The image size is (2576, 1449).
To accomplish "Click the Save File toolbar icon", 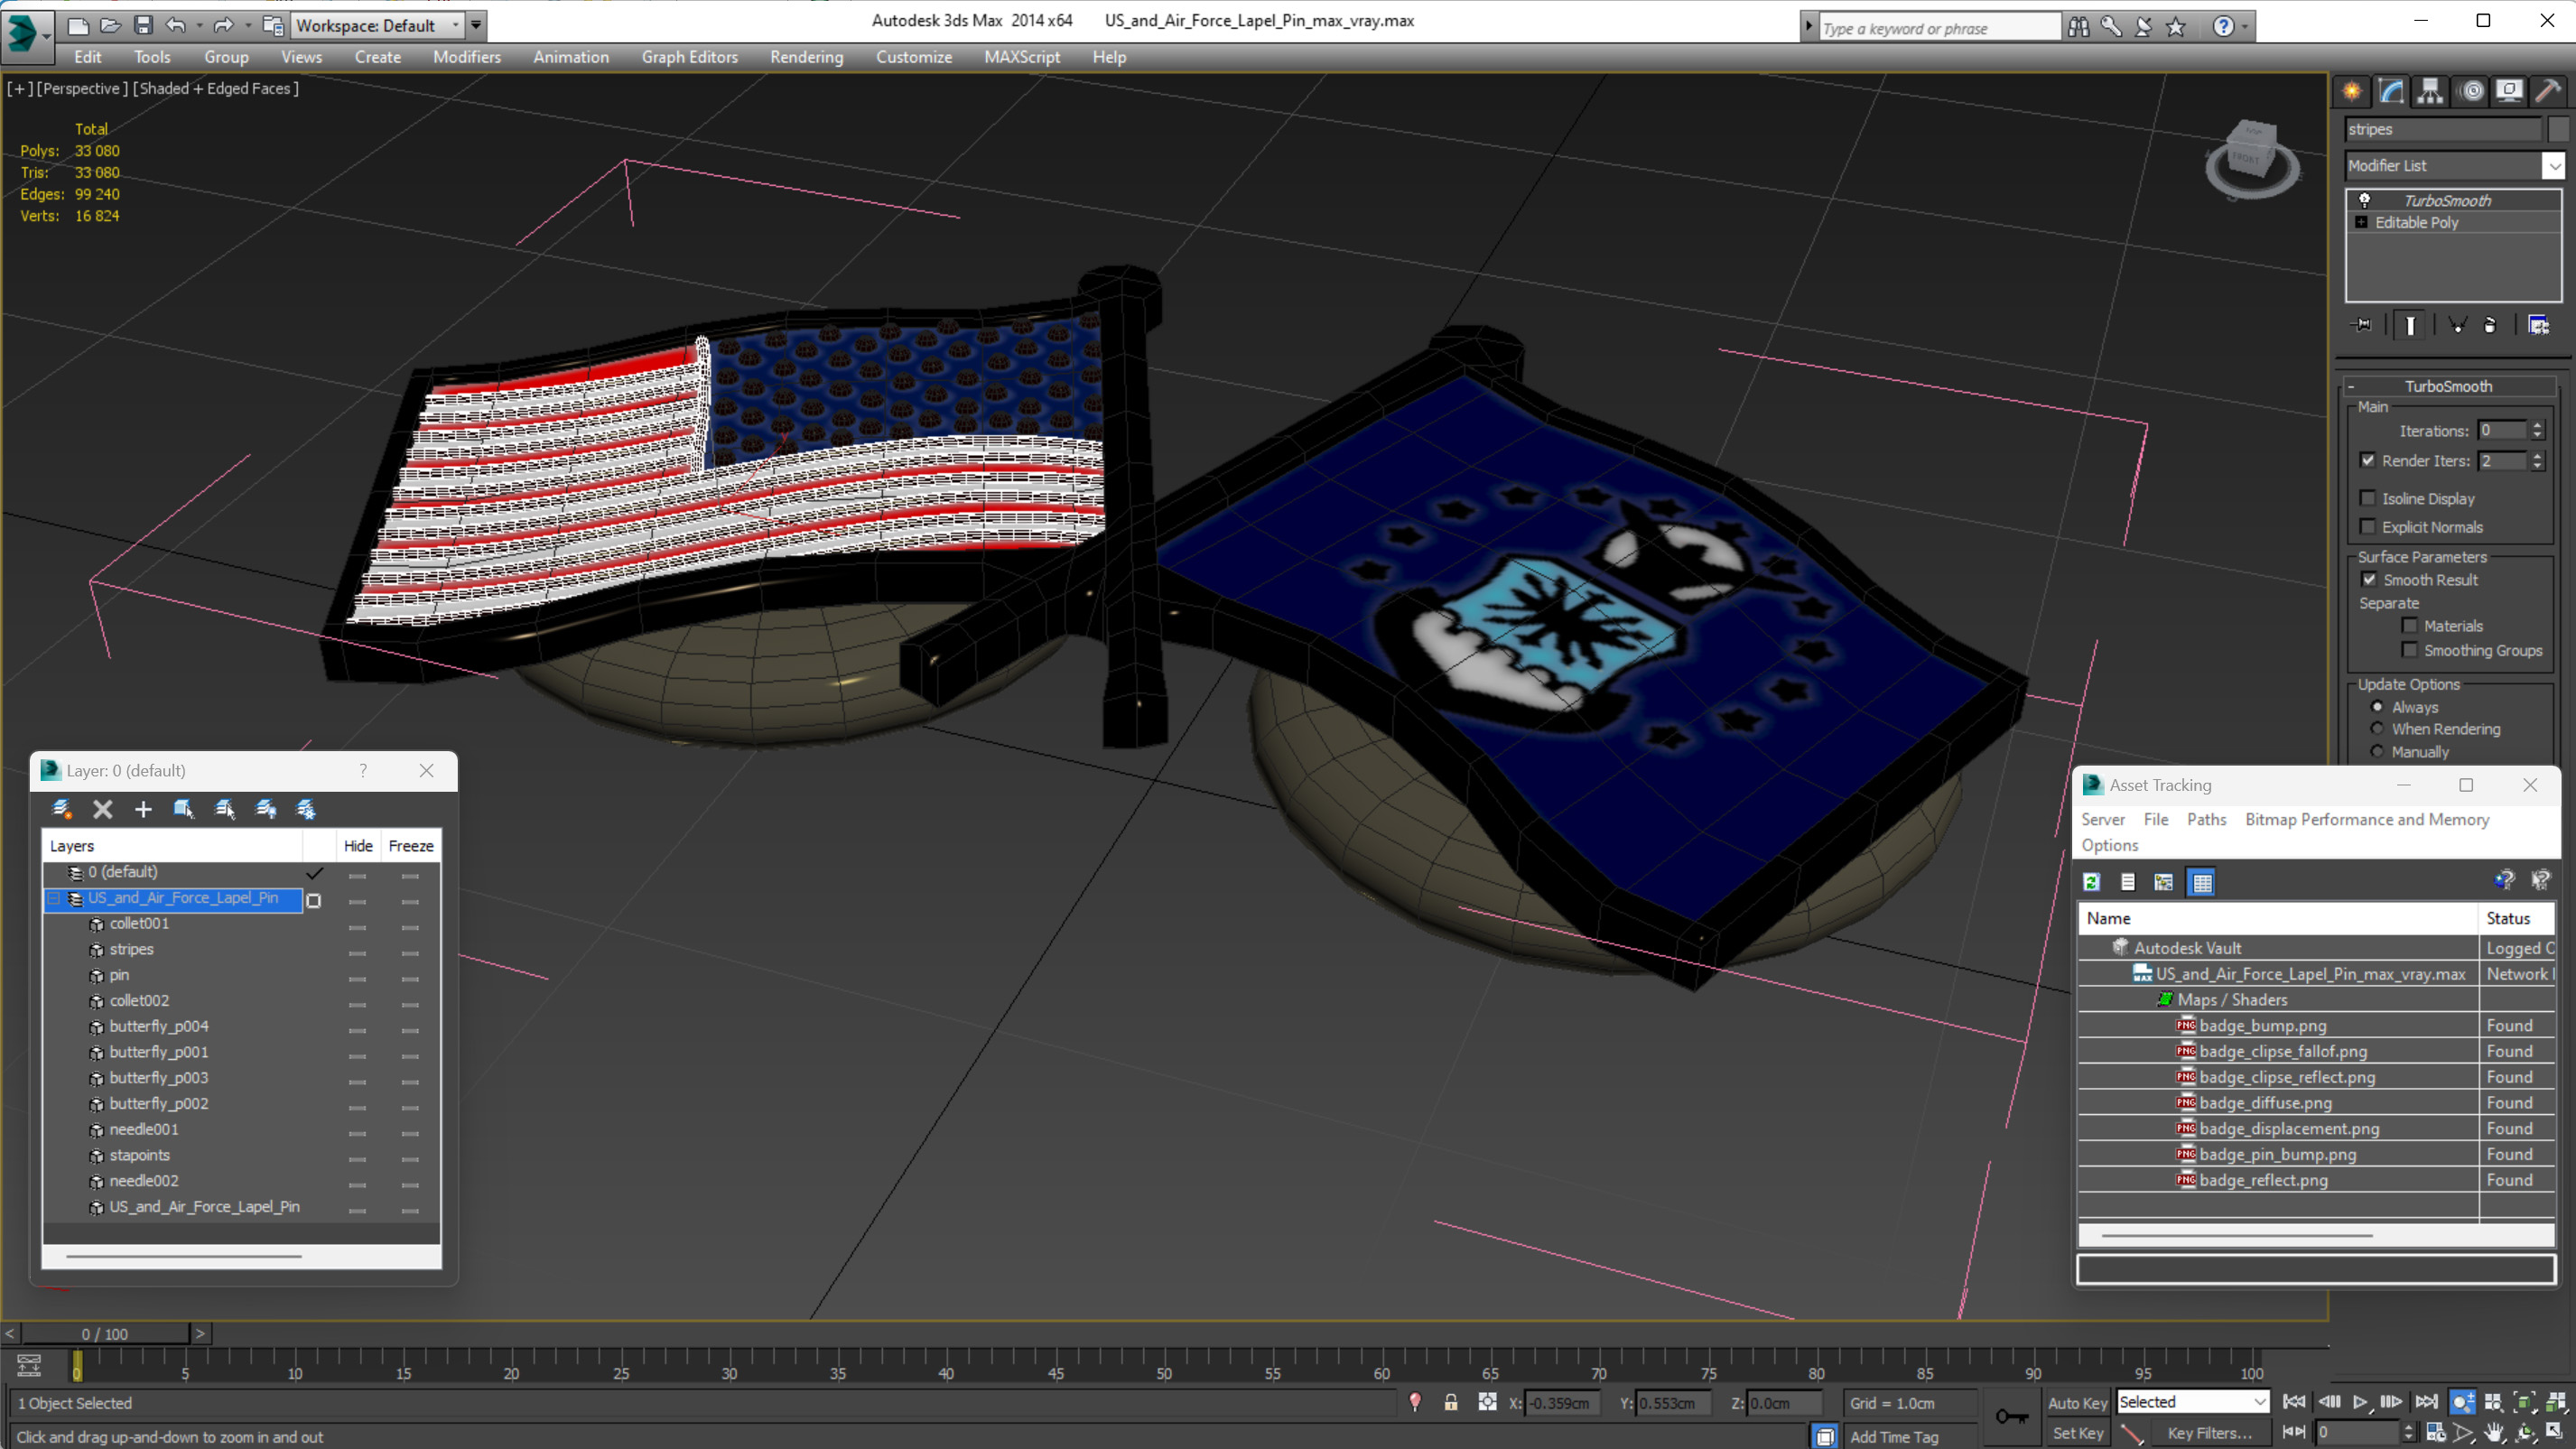I will tap(143, 25).
